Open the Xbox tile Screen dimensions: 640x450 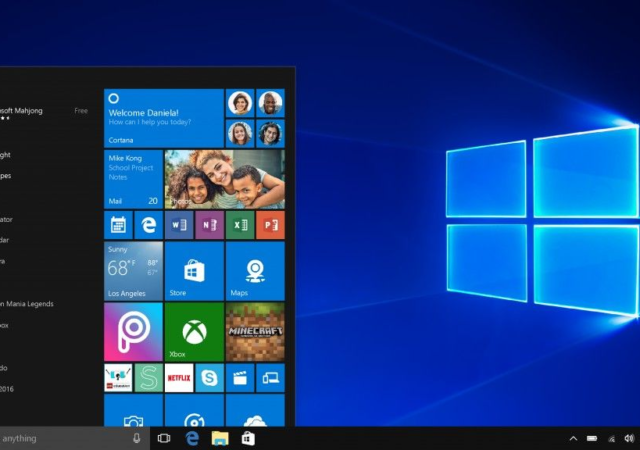point(194,332)
